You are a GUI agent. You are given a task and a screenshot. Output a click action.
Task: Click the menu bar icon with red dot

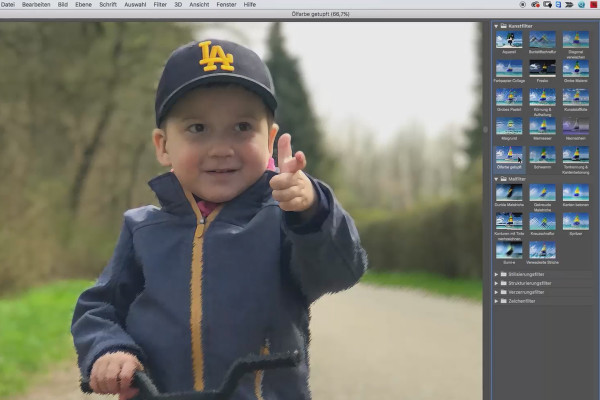(x=535, y=5)
